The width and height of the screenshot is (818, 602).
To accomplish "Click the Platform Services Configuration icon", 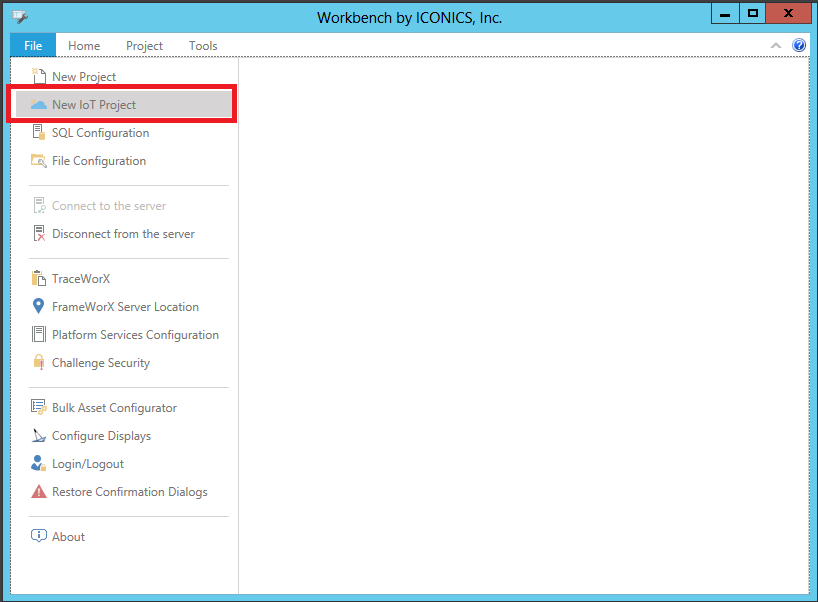I will pos(39,334).
